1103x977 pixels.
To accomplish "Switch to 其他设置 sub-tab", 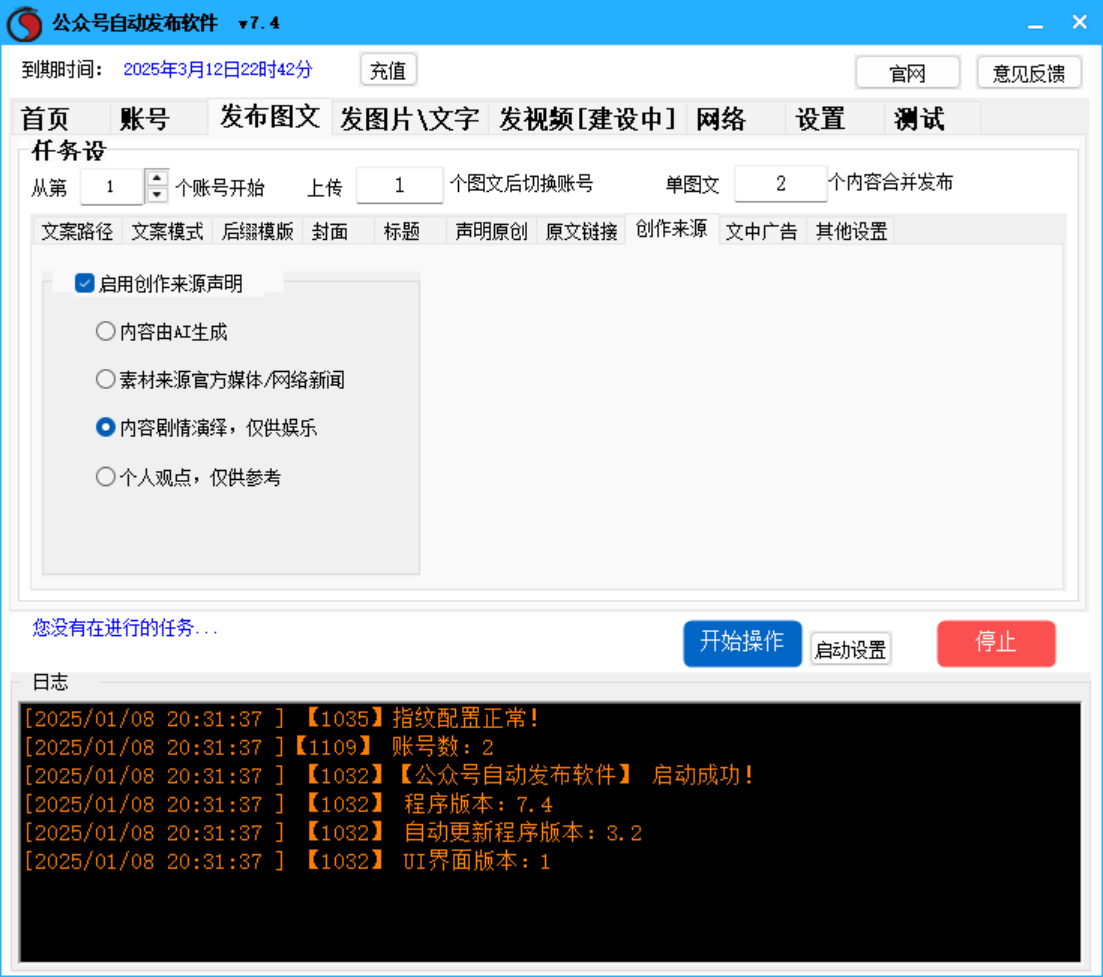I will (x=851, y=231).
